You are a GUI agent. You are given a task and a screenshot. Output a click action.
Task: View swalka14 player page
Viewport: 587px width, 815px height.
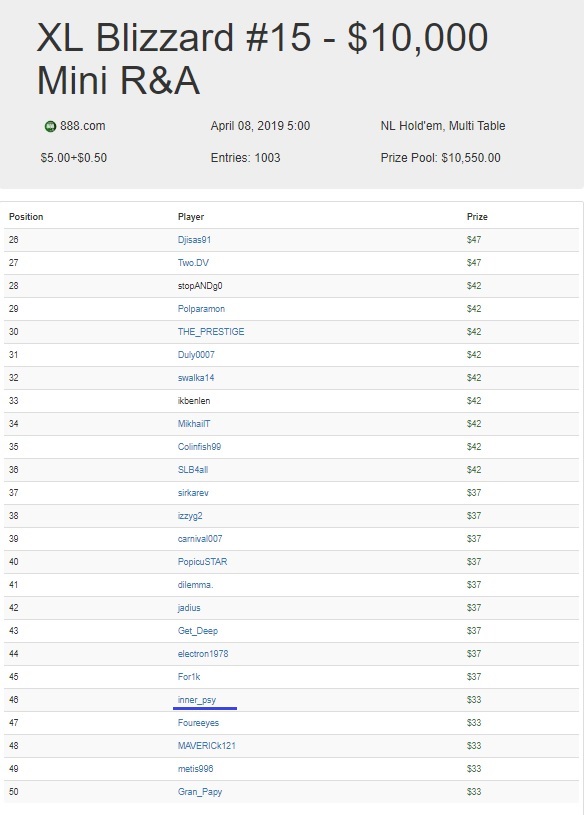pos(195,377)
